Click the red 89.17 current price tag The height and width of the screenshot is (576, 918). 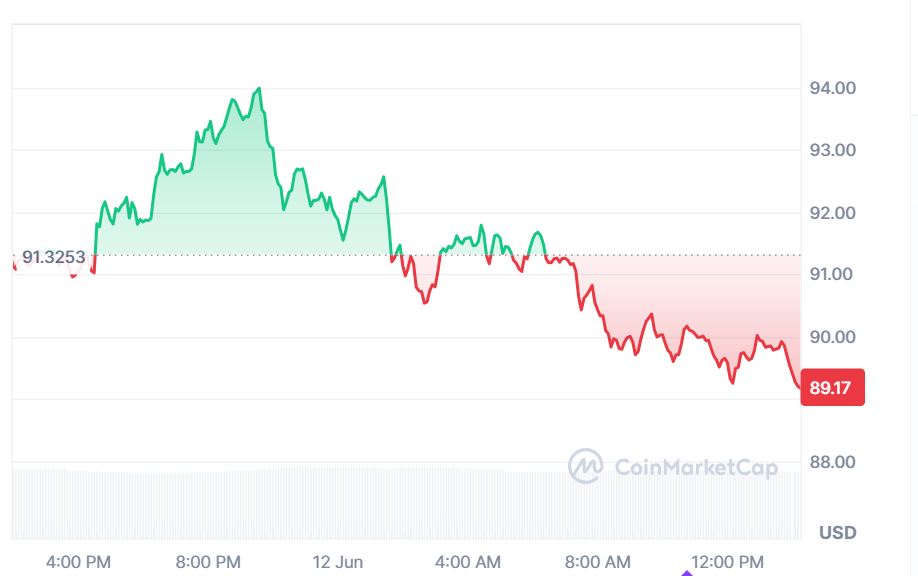click(x=833, y=388)
